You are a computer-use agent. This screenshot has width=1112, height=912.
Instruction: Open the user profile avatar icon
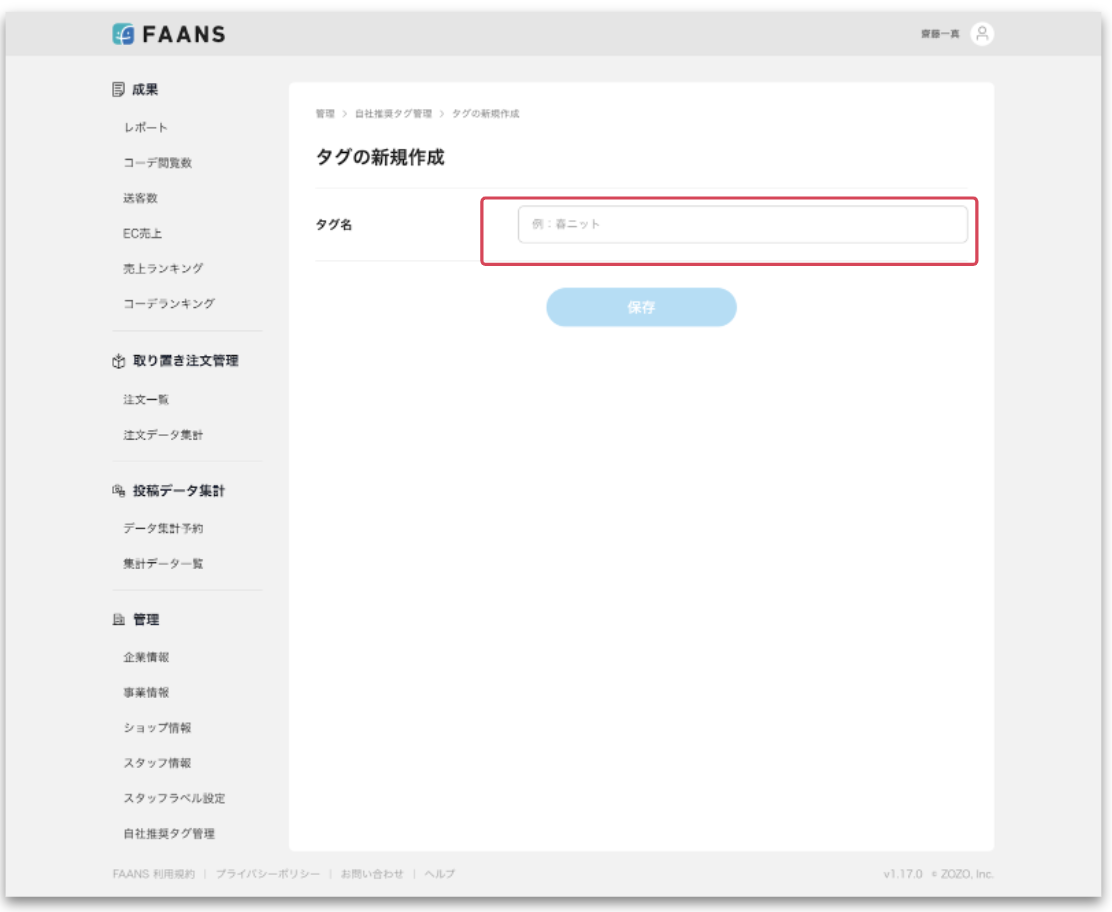tap(982, 34)
